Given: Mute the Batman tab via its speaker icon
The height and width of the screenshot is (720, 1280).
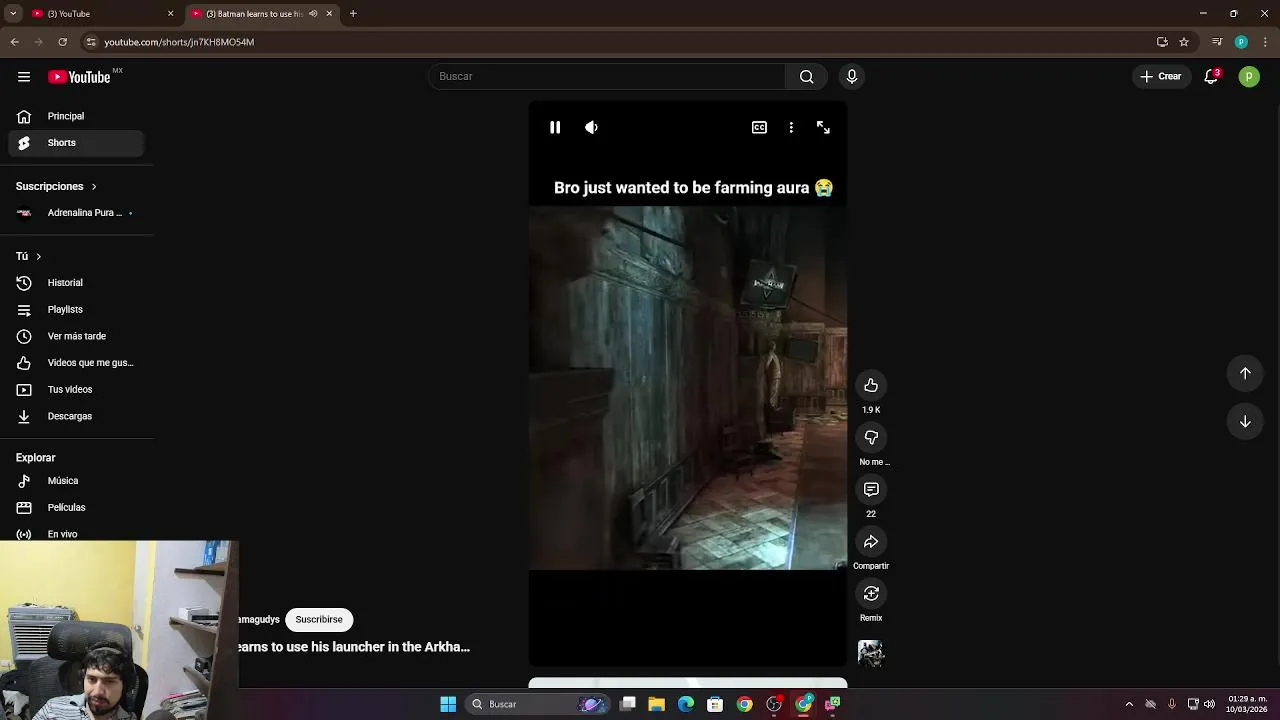Looking at the screenshot, I should (x=313, y=14).
